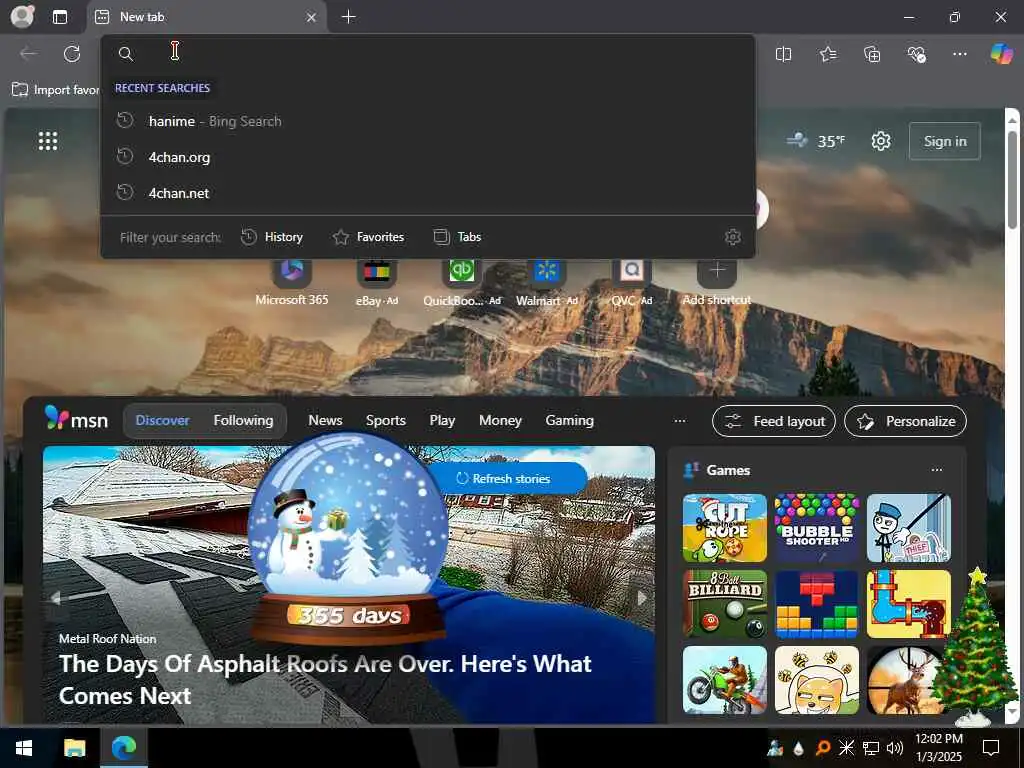
Task: Click the Add shortcut tile
Action: (716, 281)
